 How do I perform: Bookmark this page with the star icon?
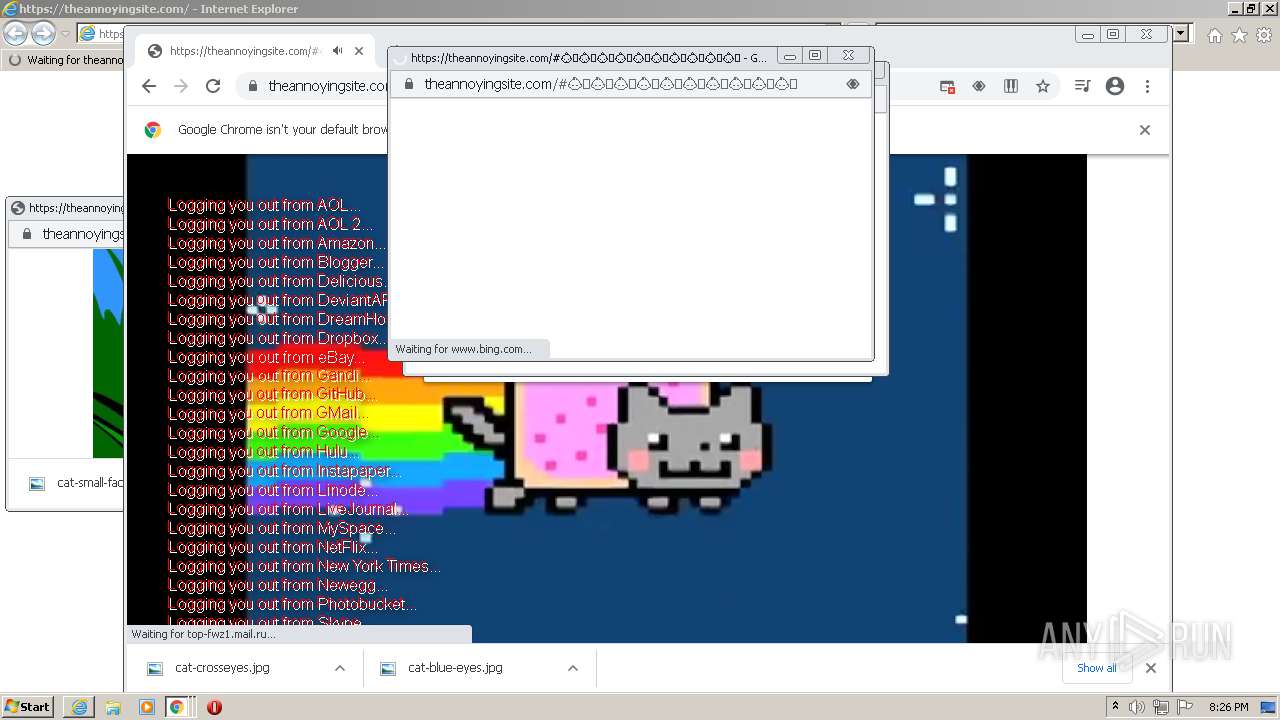1043,87
